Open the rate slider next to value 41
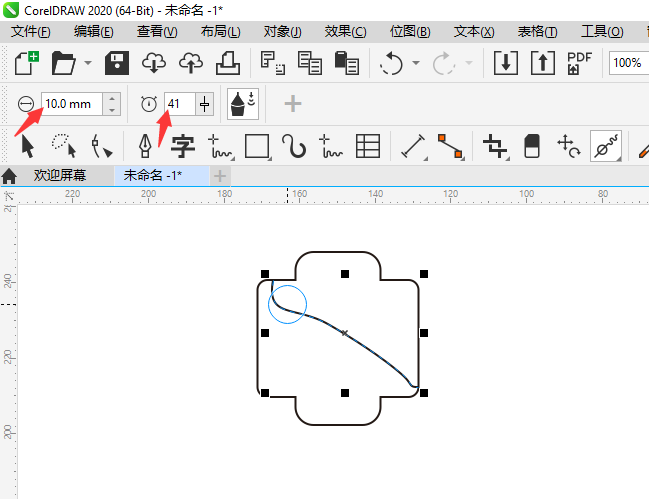This screenshot has height=499, width=649. click(x=205, y=104)
